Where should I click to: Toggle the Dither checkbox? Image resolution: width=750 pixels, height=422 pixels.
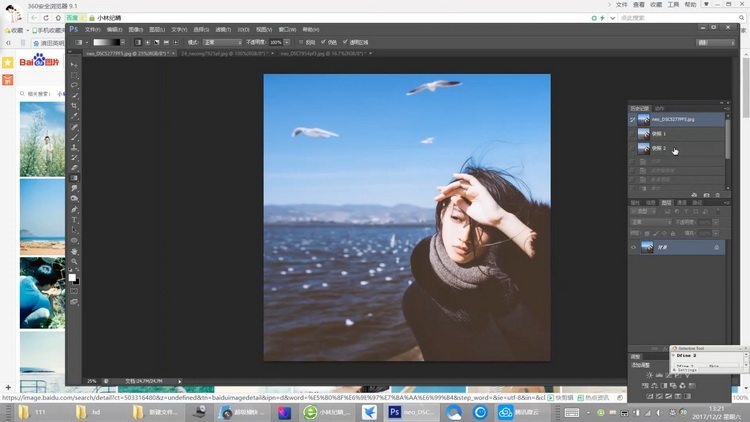pyautogui.click(x=323, y=42)
